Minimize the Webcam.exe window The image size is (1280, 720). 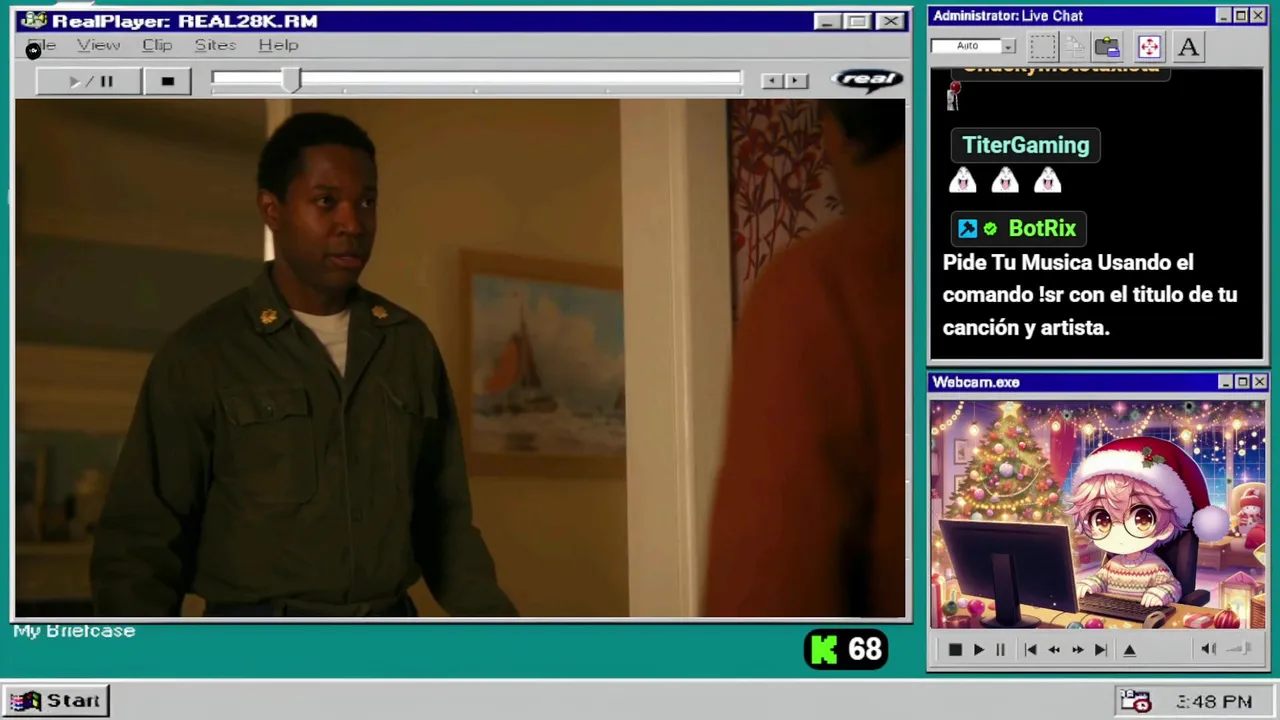point(1226,382)
